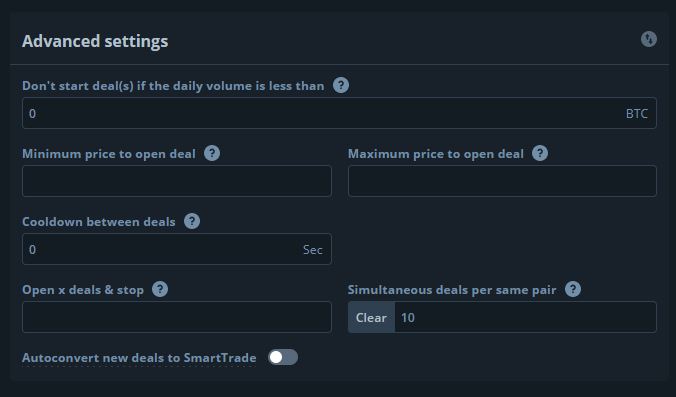Click the Autoconvert new deals to SmartTrade label
The width and height of the screenshot is (676, 397).
click(139, 358)
